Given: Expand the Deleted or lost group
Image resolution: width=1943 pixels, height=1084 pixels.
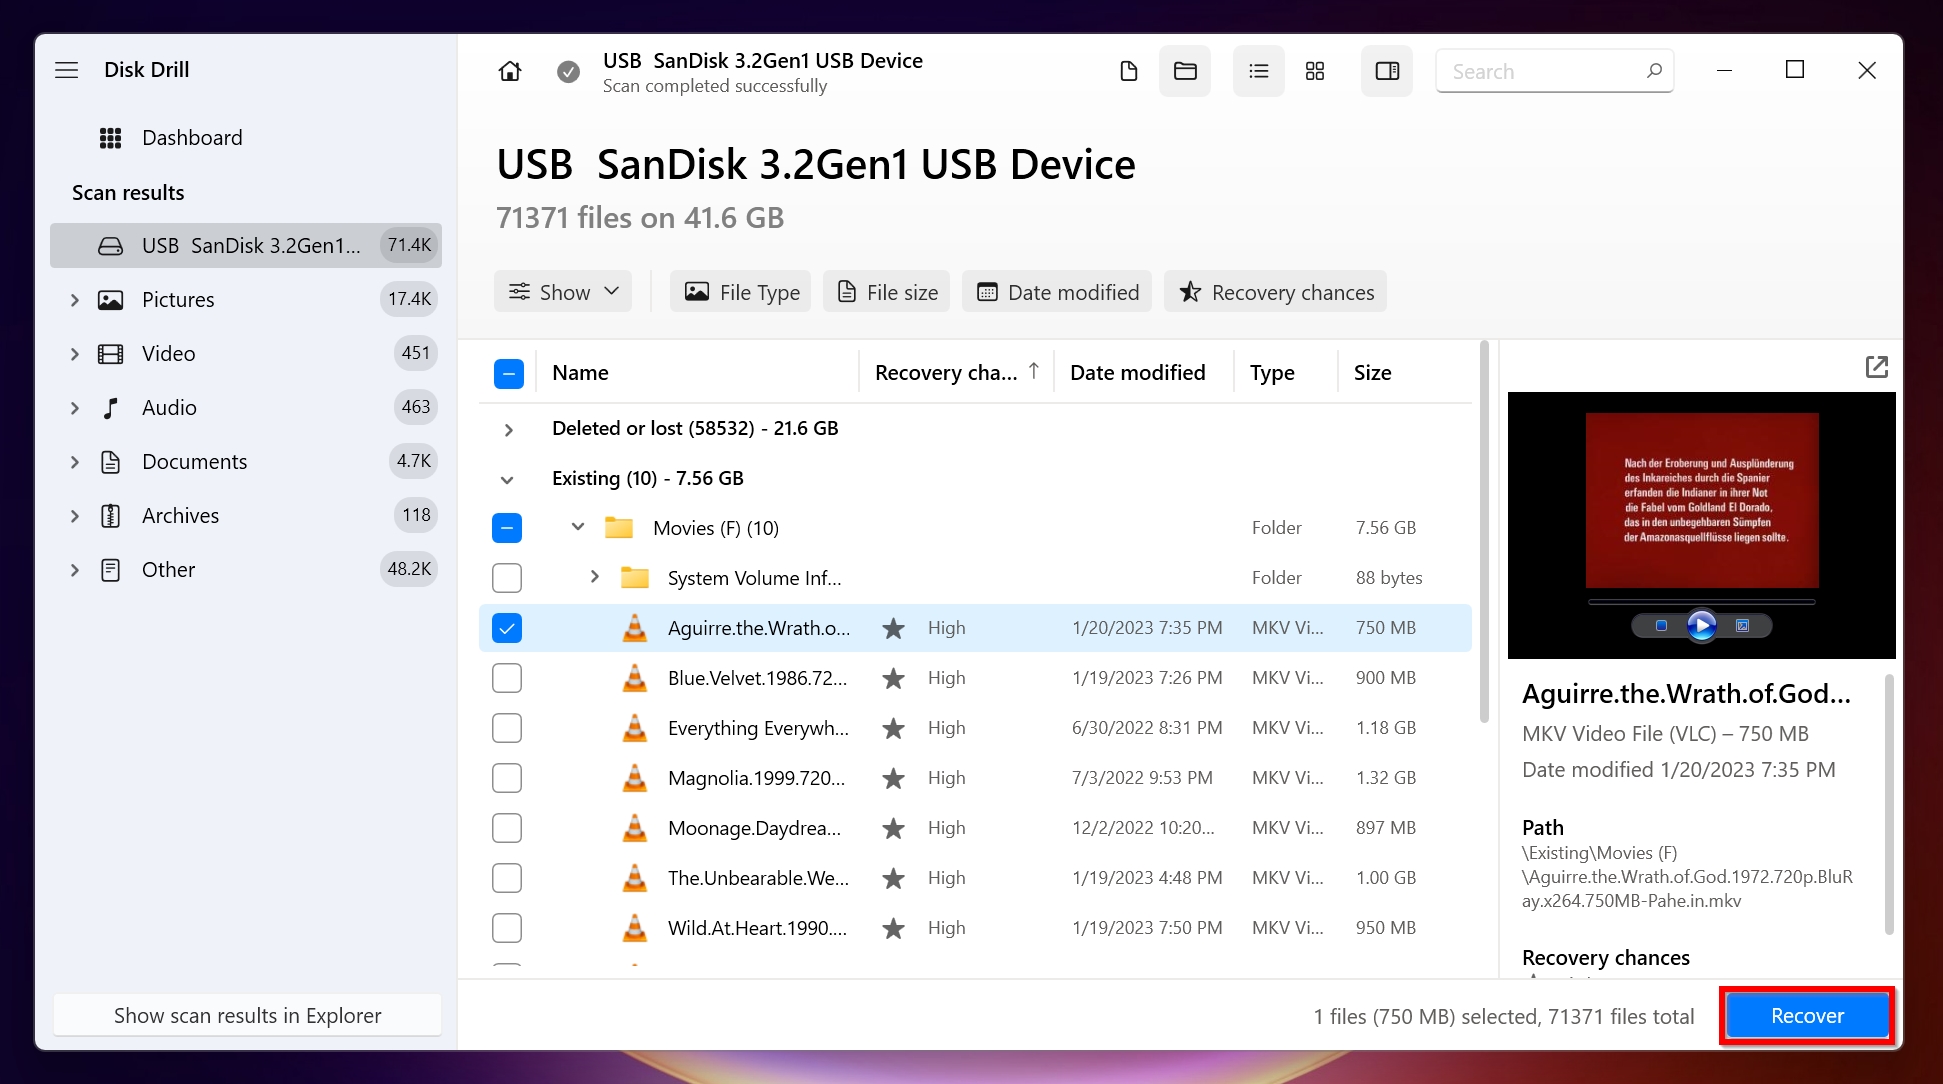Looking at the screenshot, I should pyautogui.click(x=508, y=430).
